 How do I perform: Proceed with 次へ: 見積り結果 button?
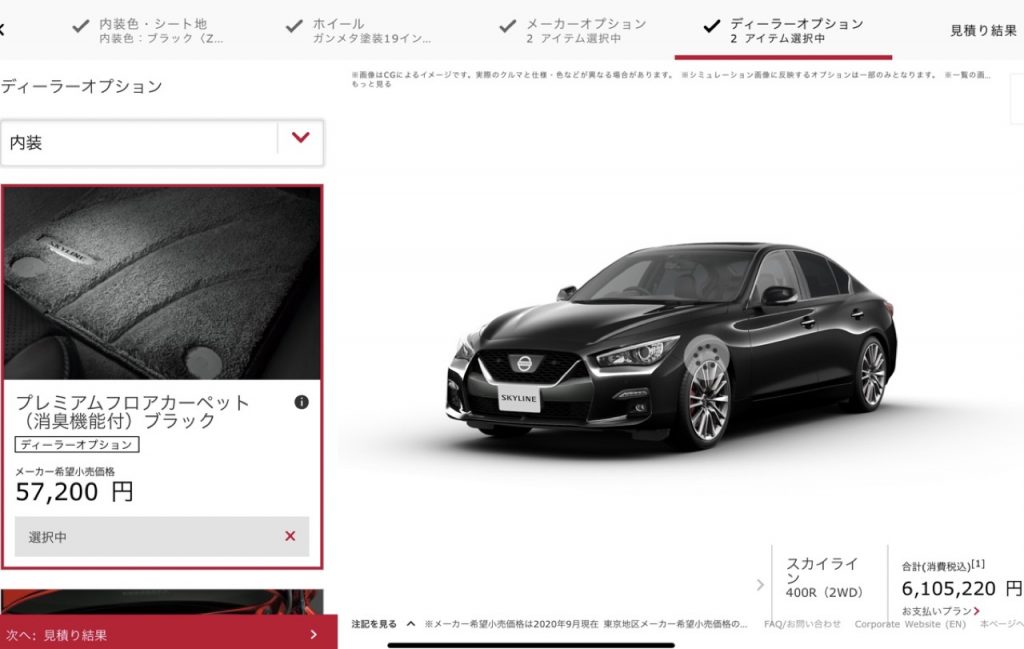point(168,634)
